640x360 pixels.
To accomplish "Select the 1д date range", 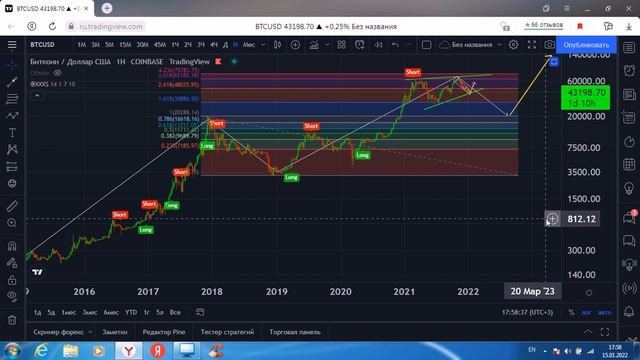I will pos(38,313).
